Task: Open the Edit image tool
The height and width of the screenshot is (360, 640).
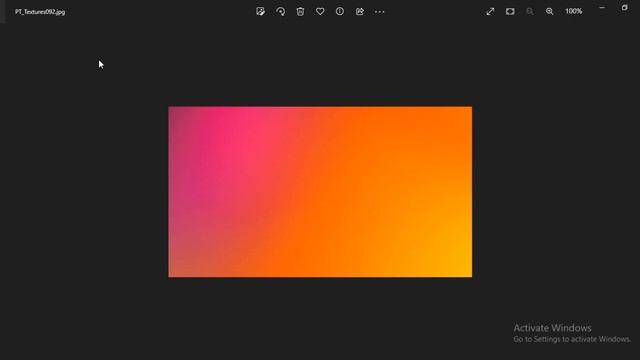Action: click(260, 11)
